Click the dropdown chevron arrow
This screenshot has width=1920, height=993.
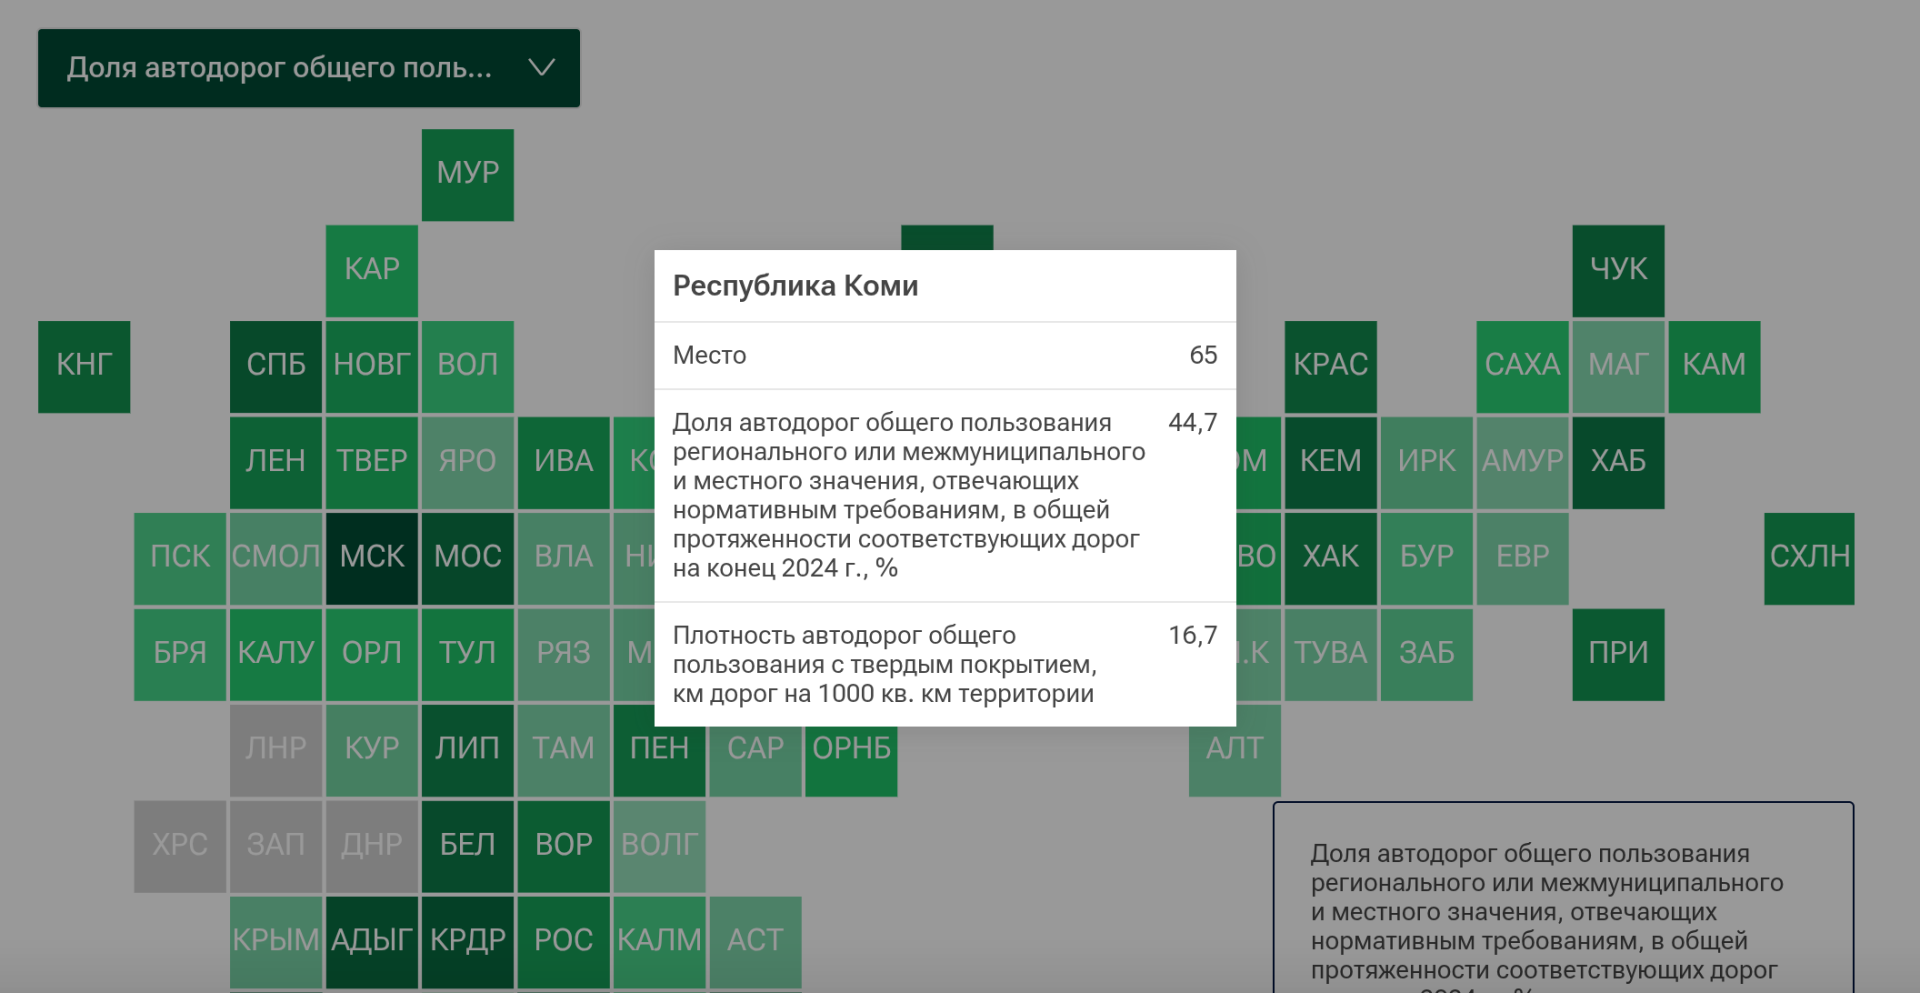click(x=541, y=68)
